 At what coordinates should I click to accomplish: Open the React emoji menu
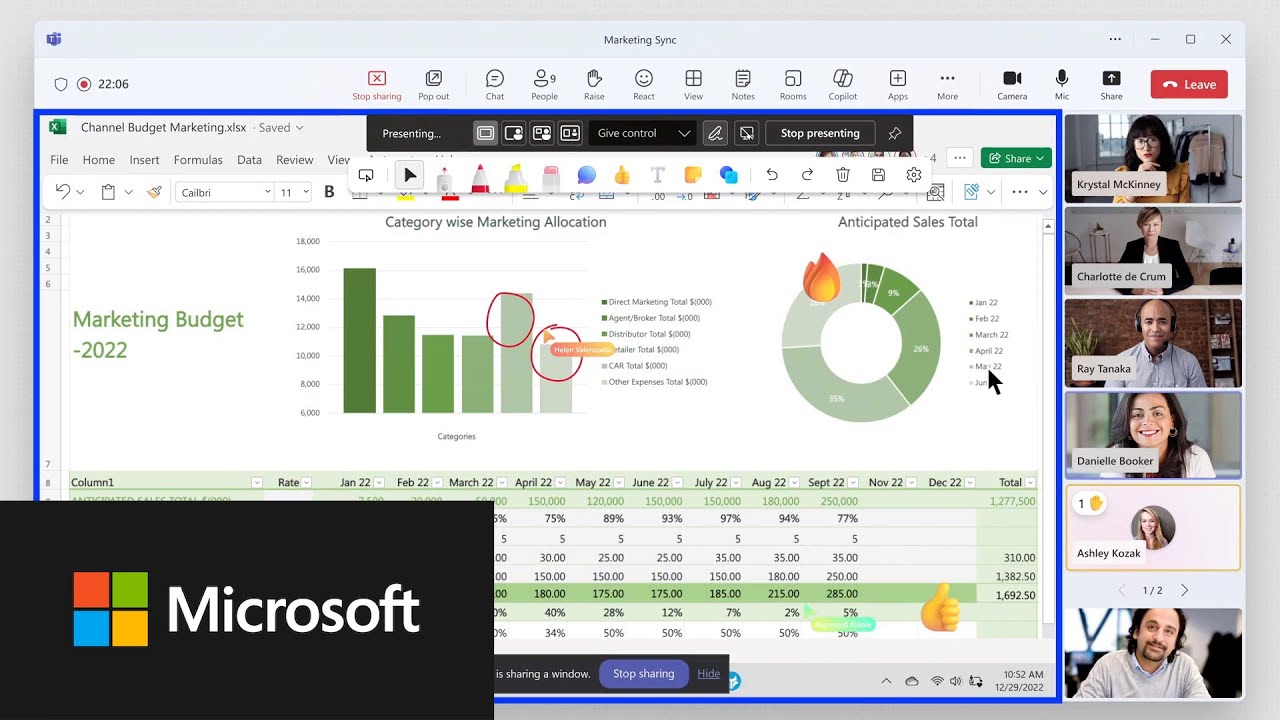(644, 85)
